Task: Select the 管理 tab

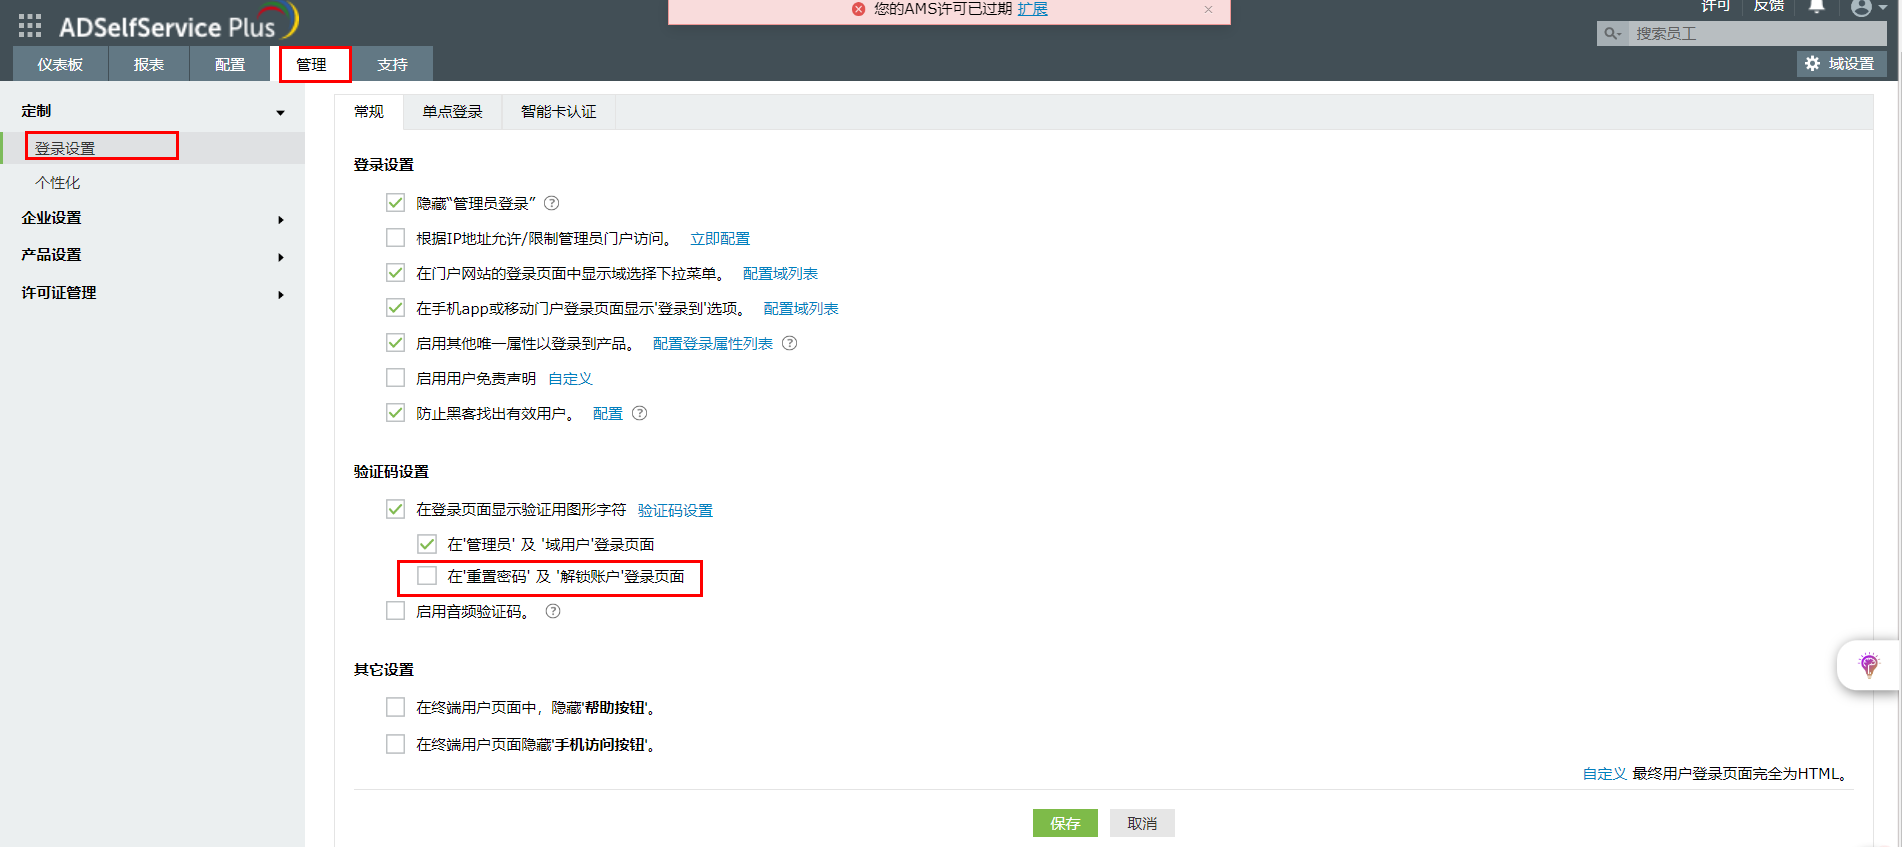Action: coord(312,64)
